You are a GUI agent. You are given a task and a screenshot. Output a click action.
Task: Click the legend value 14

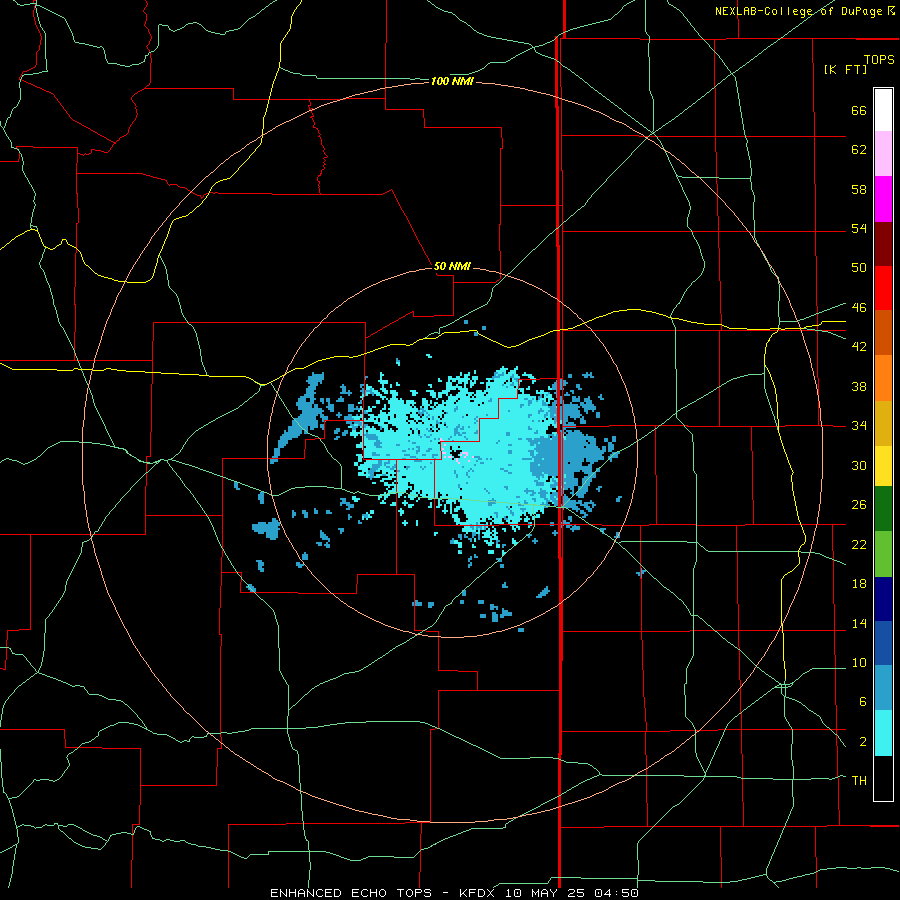tap(859, 623)
